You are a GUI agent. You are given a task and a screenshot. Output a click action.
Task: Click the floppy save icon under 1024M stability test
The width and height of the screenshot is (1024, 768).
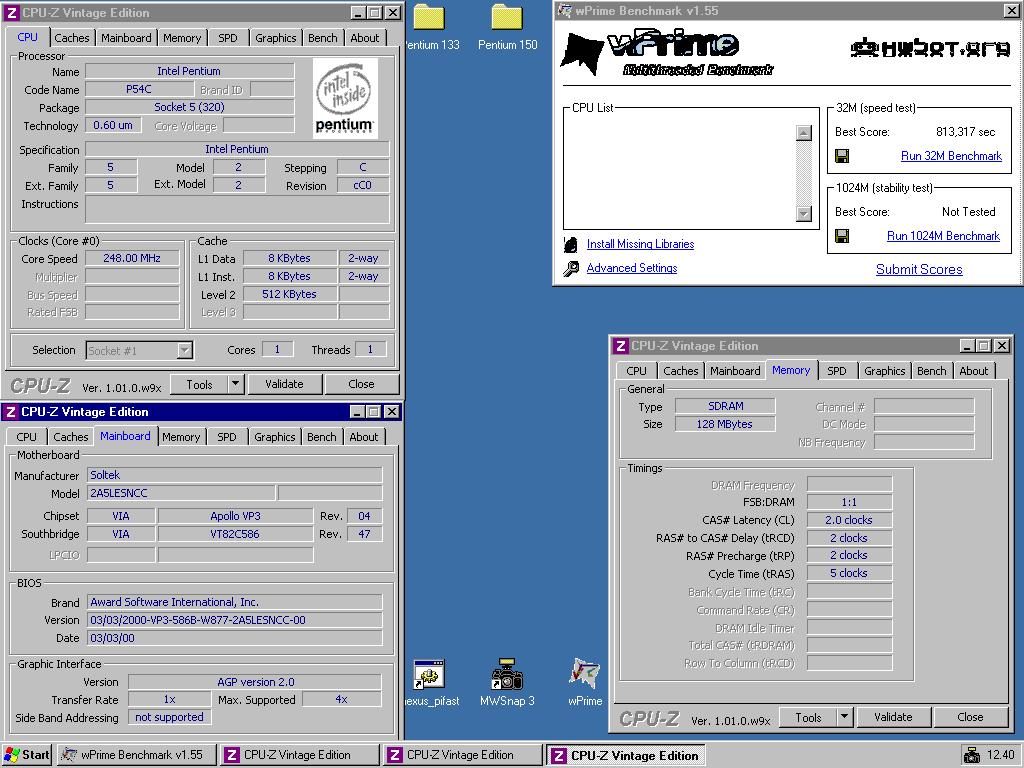tap(842, 236)
